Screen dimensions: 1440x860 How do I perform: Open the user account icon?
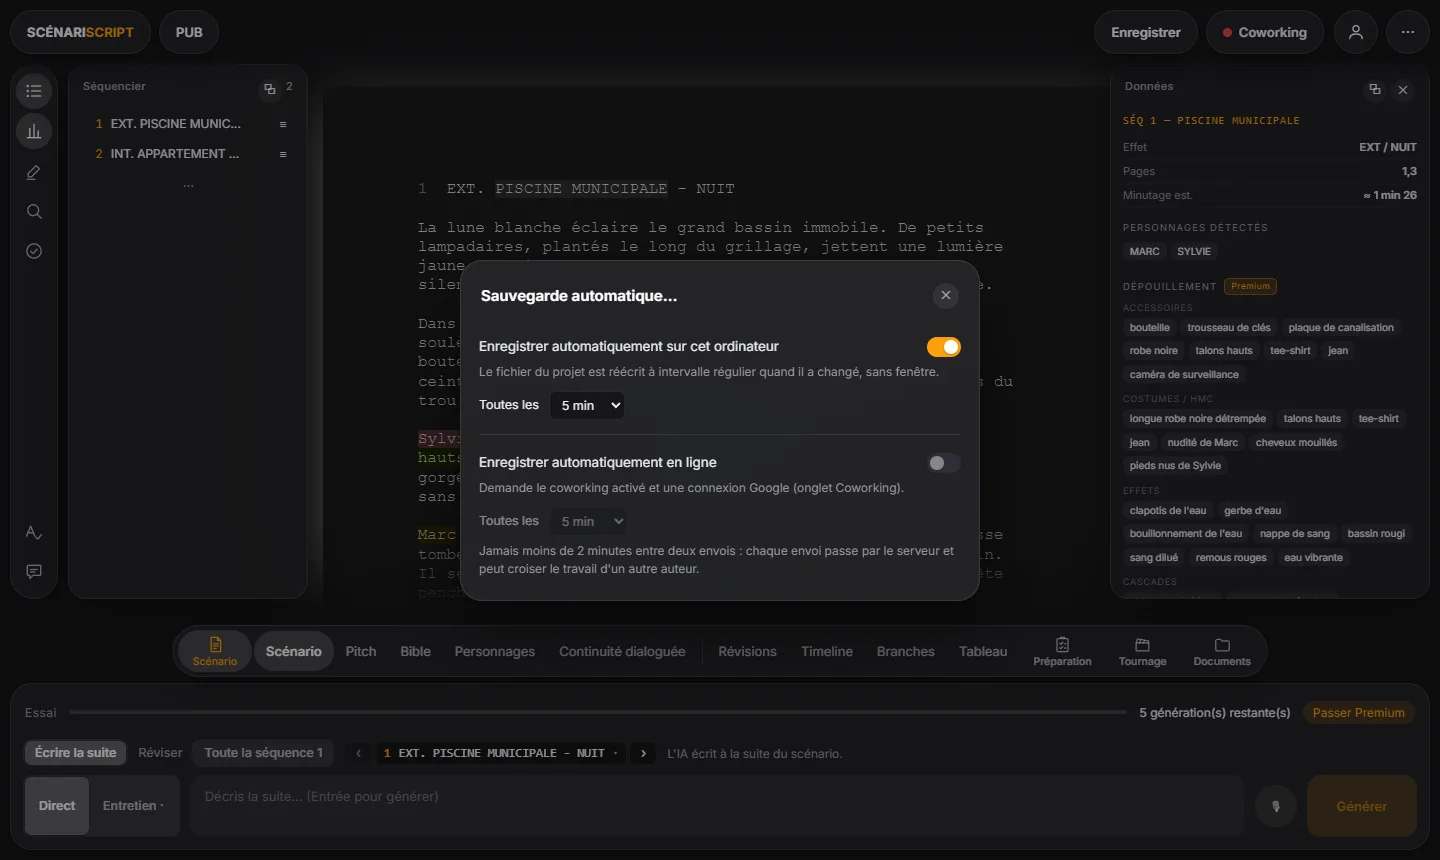click(x=1356, y=32)
